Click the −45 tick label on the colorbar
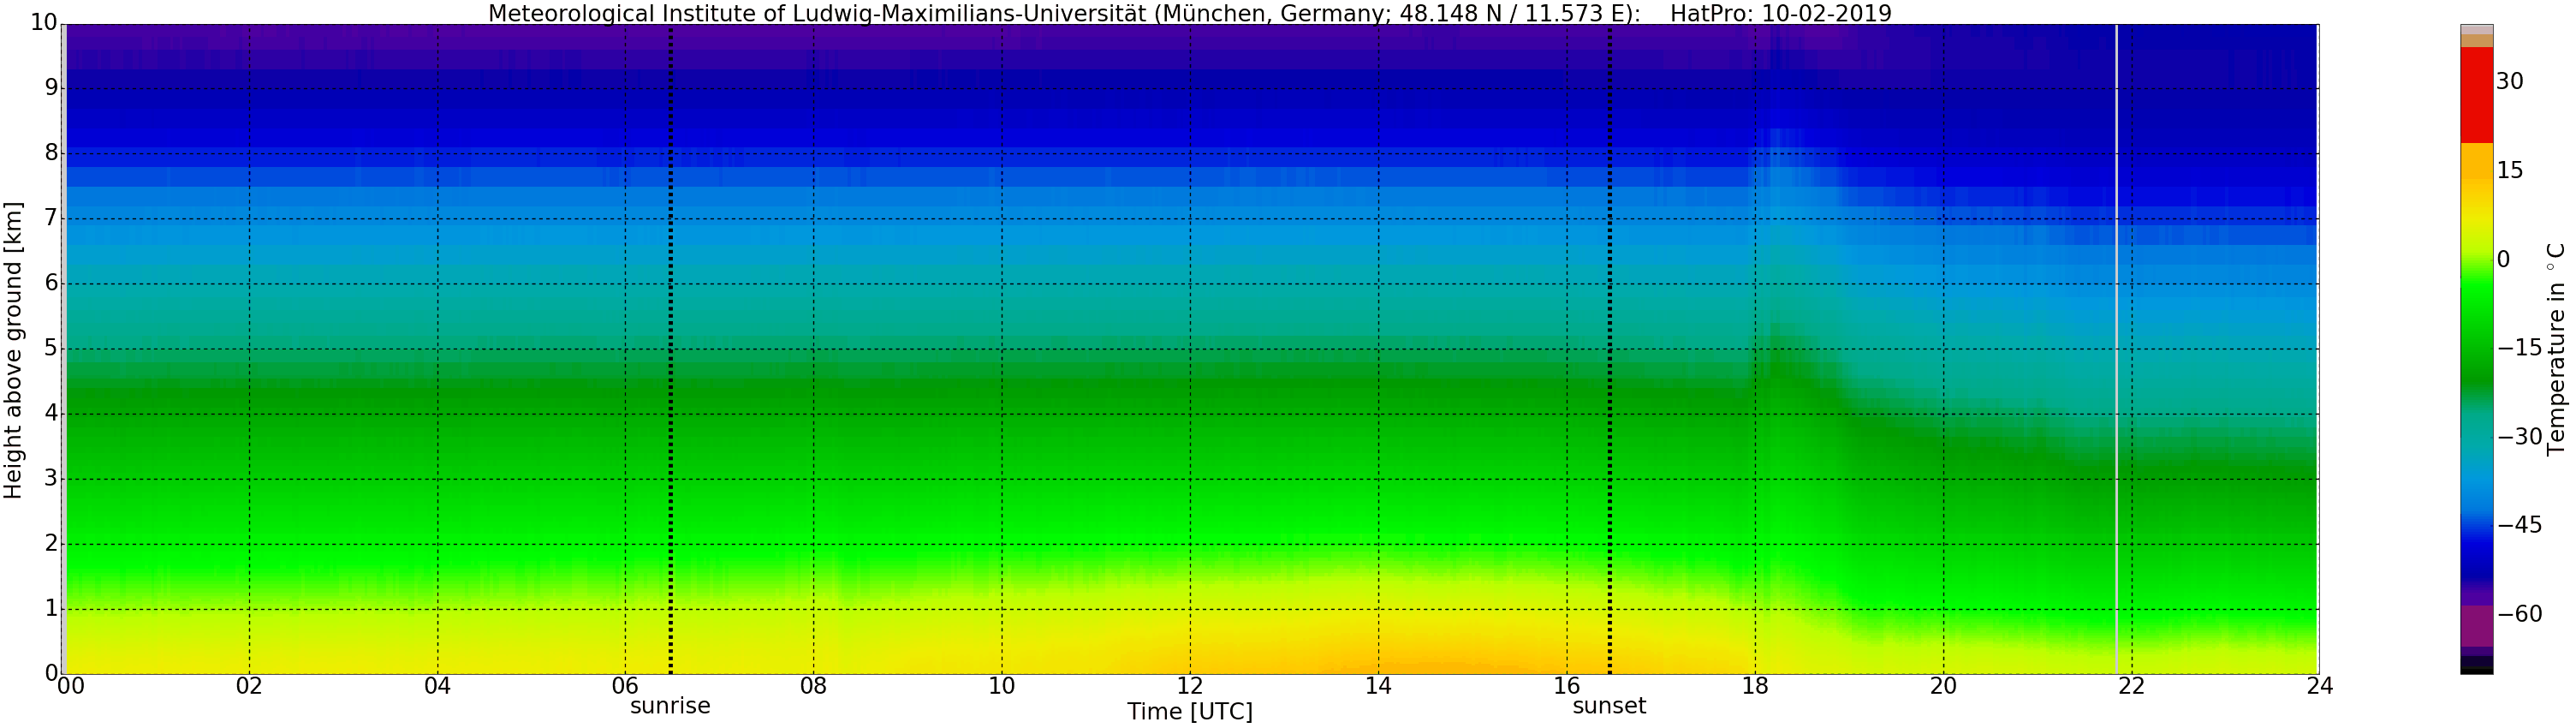This screenshot has height=728, width=2576. click(x=2520, y=525)
